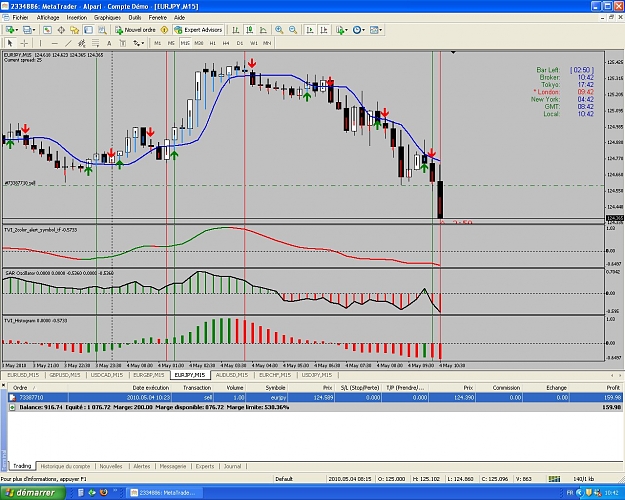Select the Text tool A

[109, 43]
